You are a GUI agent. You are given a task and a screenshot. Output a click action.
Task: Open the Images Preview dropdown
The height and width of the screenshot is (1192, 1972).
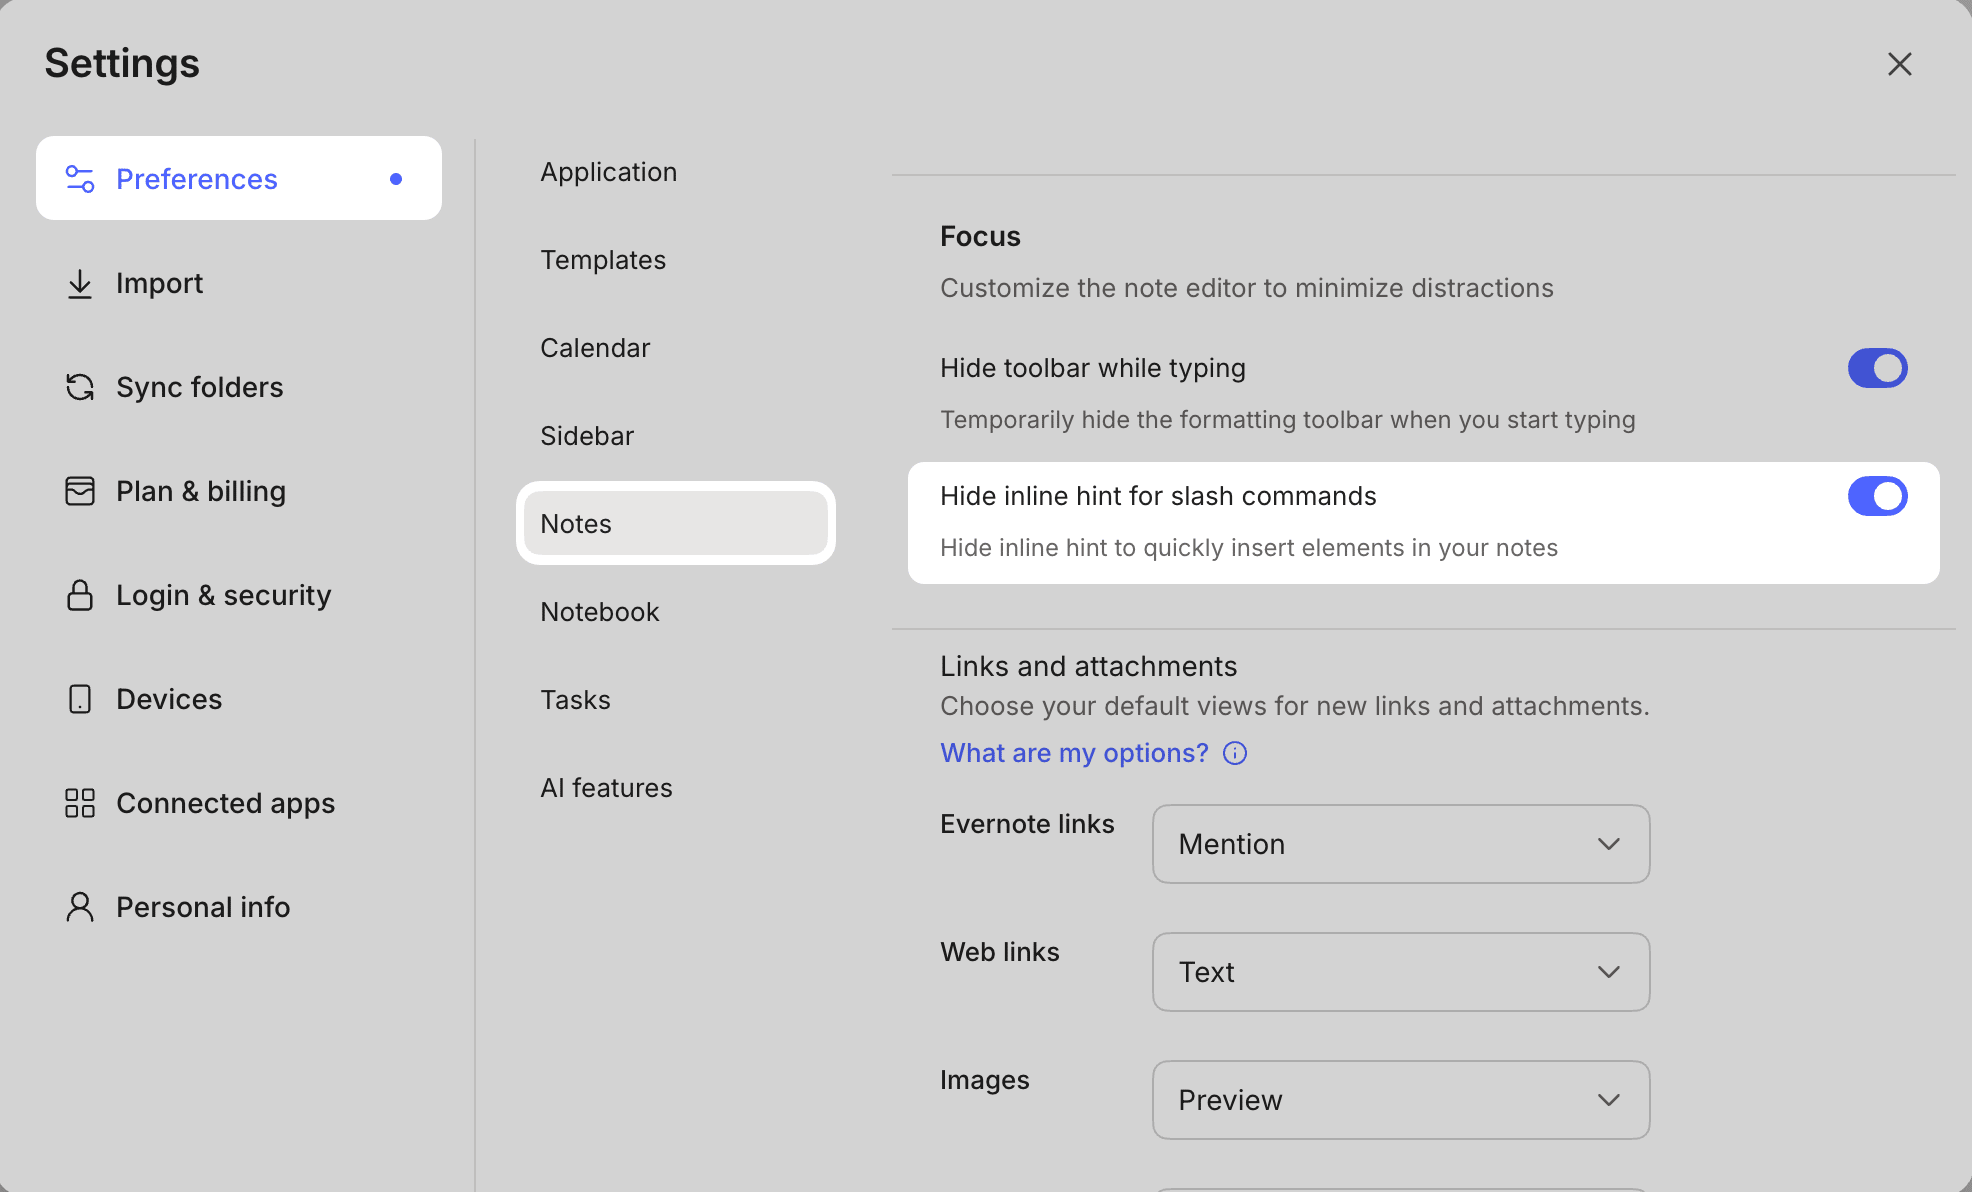tap(1400, 1100)
